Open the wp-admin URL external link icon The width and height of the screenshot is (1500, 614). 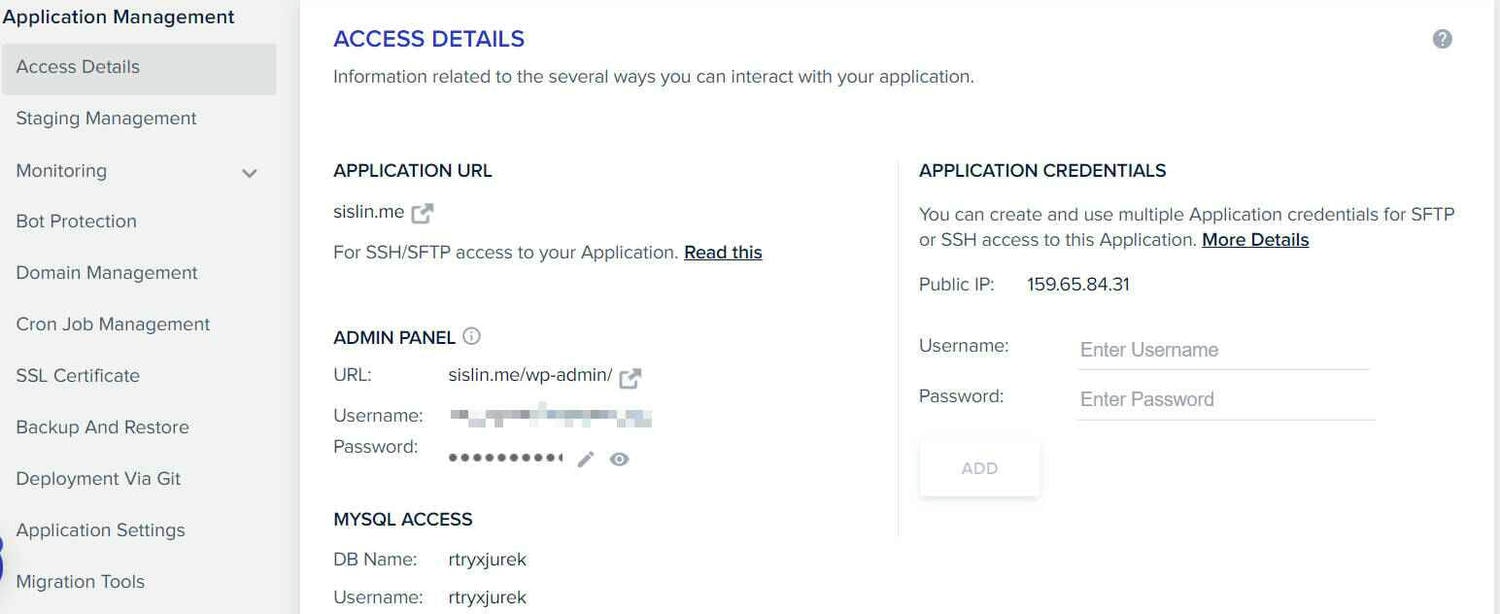pyautogui.click(x=630, y=378)
